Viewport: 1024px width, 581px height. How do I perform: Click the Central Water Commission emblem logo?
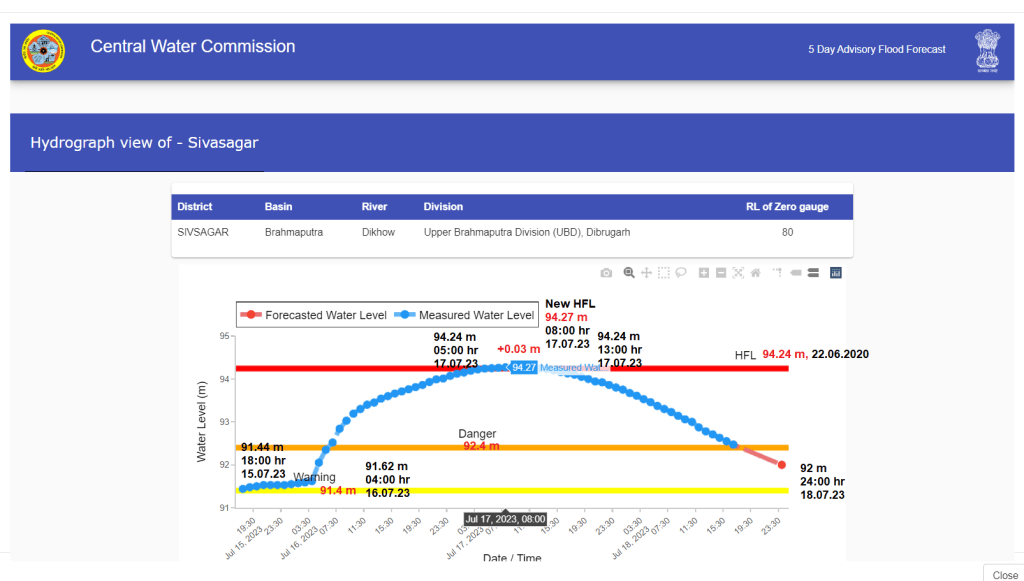click(x=43, y=51)
